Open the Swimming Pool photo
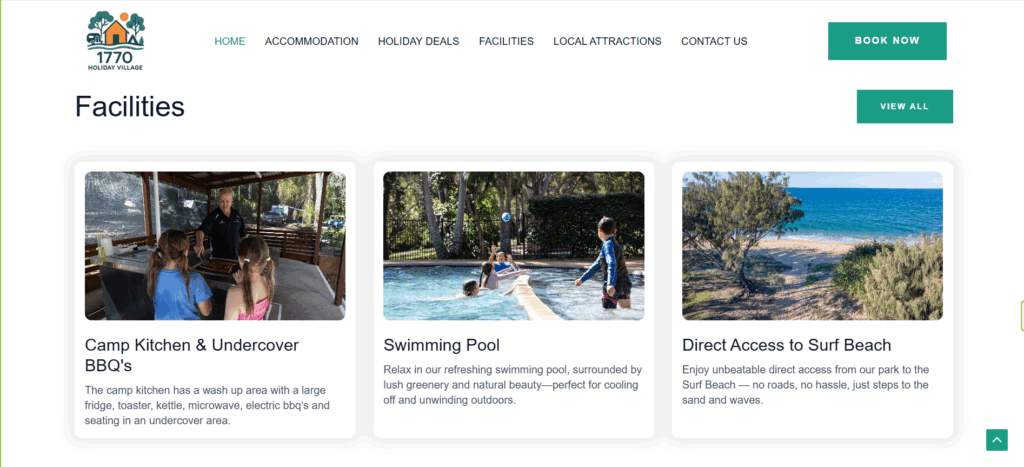1024x467 pixels. [513, 245]
